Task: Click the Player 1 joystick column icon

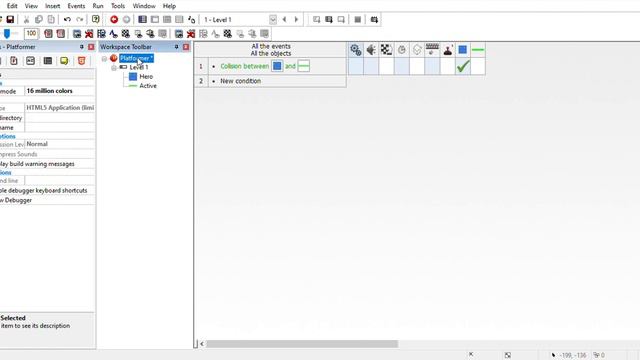Action: click(447, 50)
